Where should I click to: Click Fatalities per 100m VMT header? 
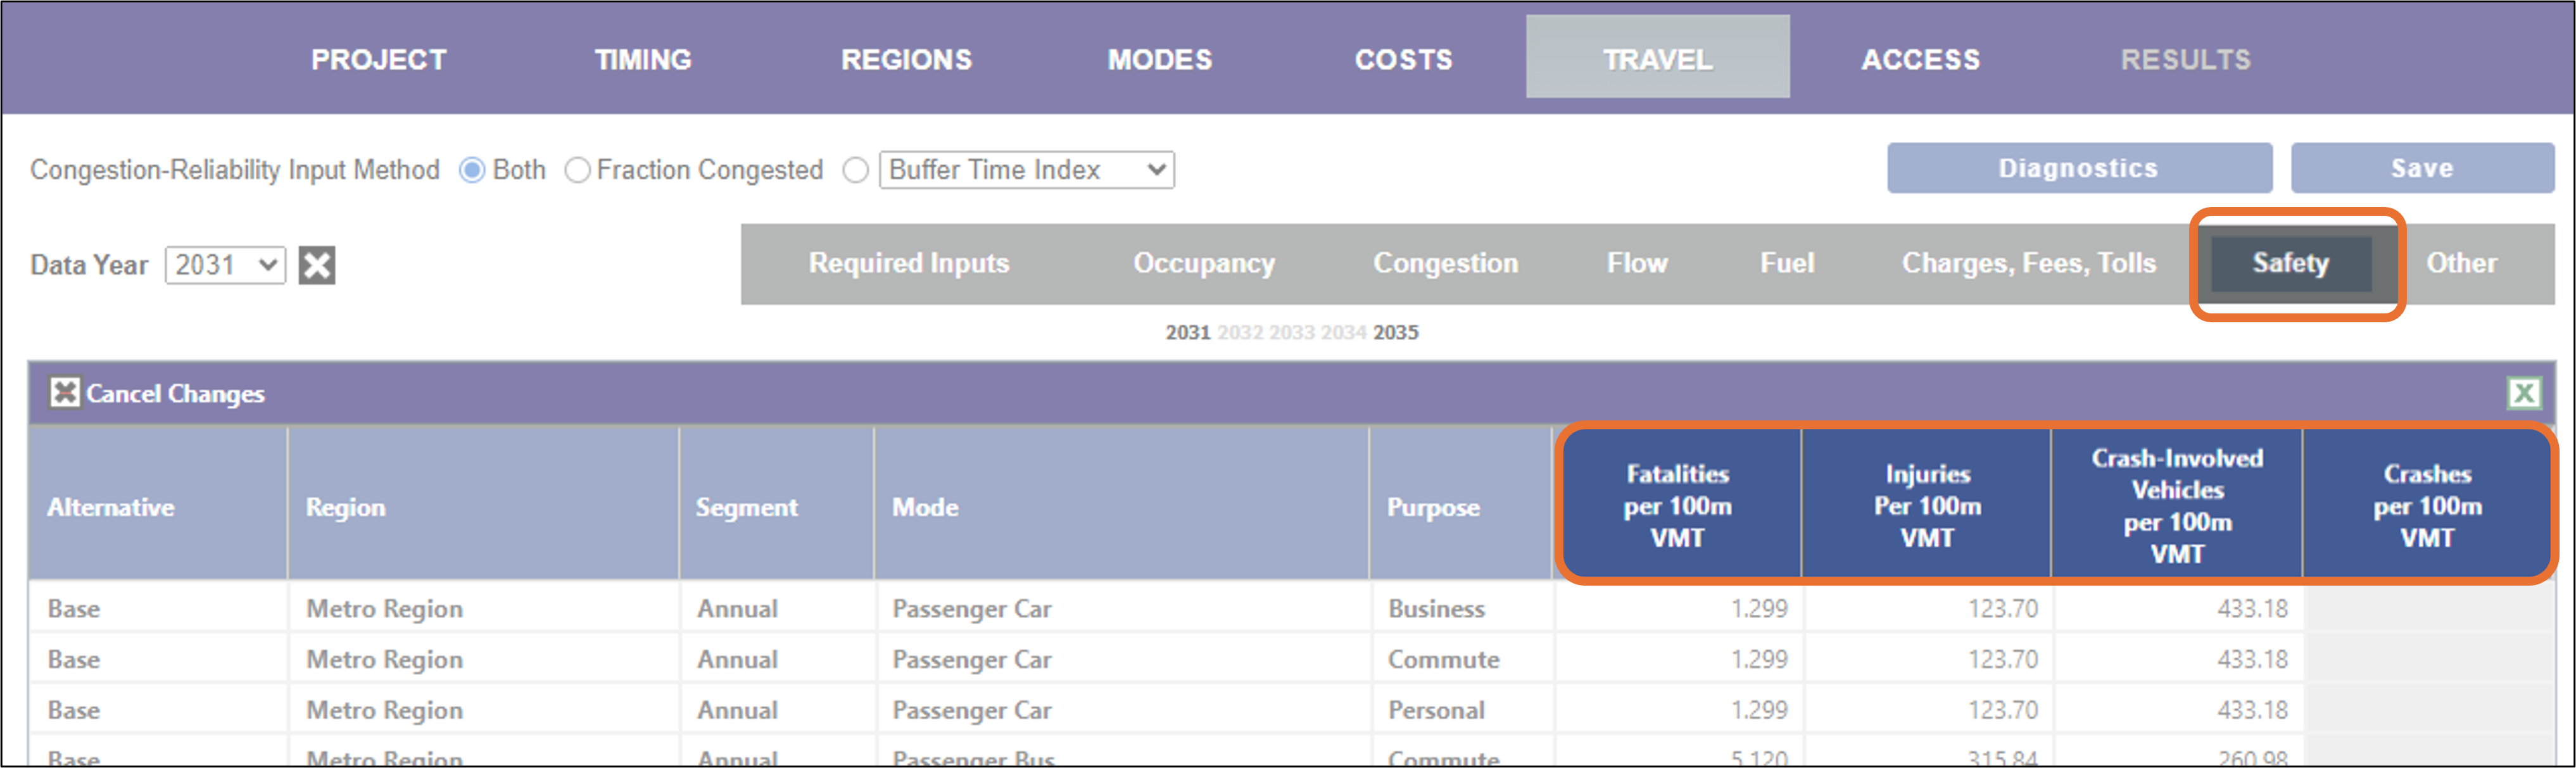click(x=1678, y=505)
